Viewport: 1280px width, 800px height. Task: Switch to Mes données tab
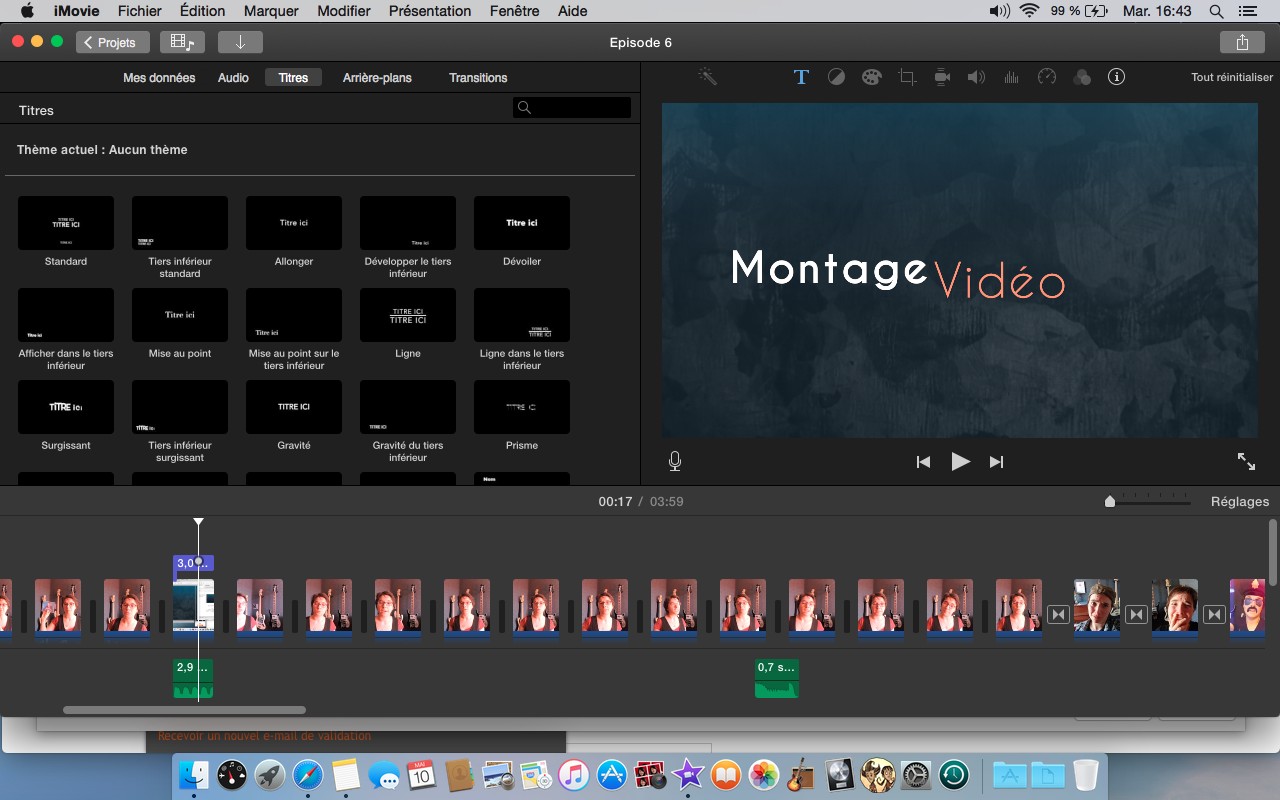tap(159, 77)
